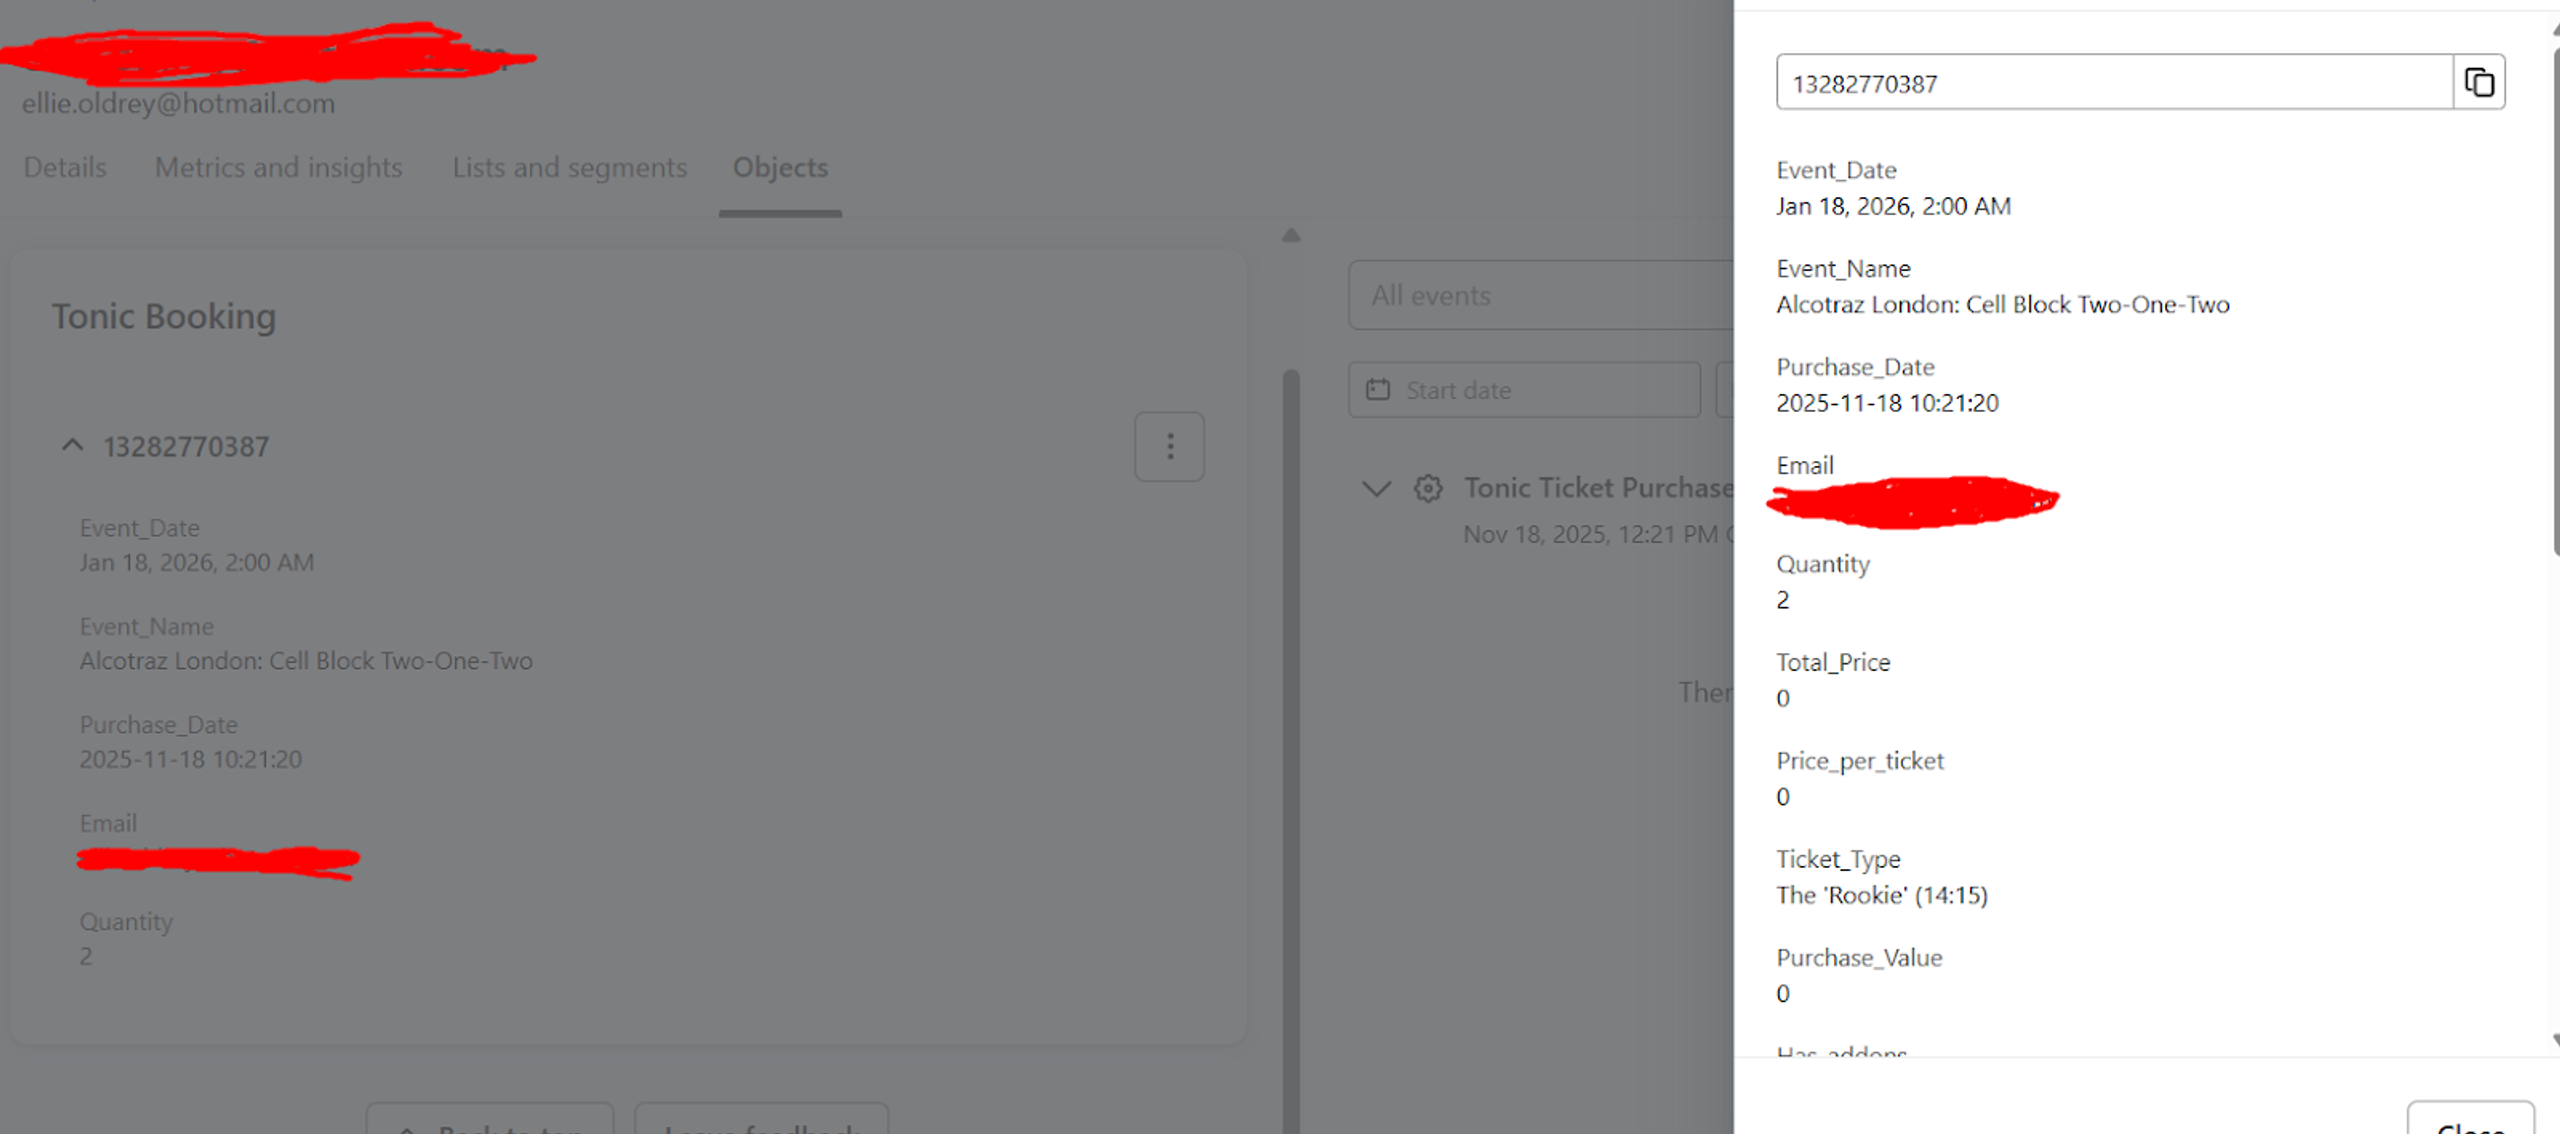The image size is (2560, 1134).
Task: Click the Tonic Booking heading
Action: [164, 316]
